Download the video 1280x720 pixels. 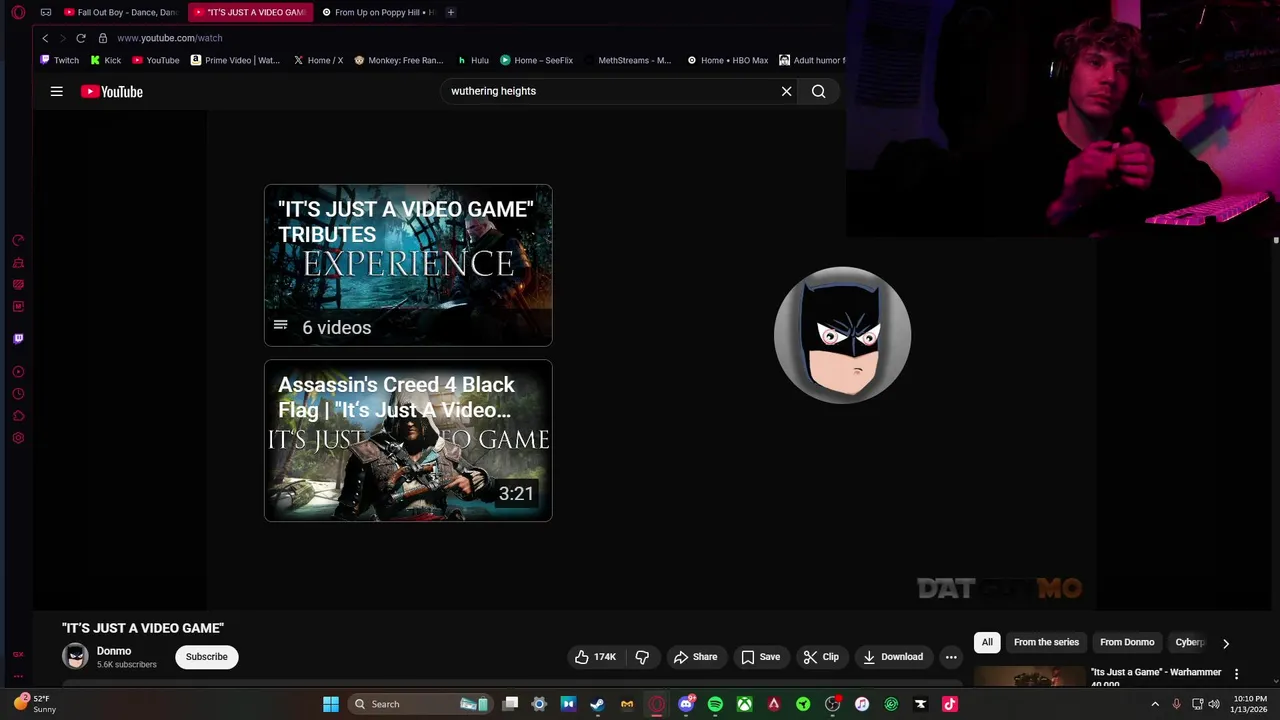tap(893, 657)
